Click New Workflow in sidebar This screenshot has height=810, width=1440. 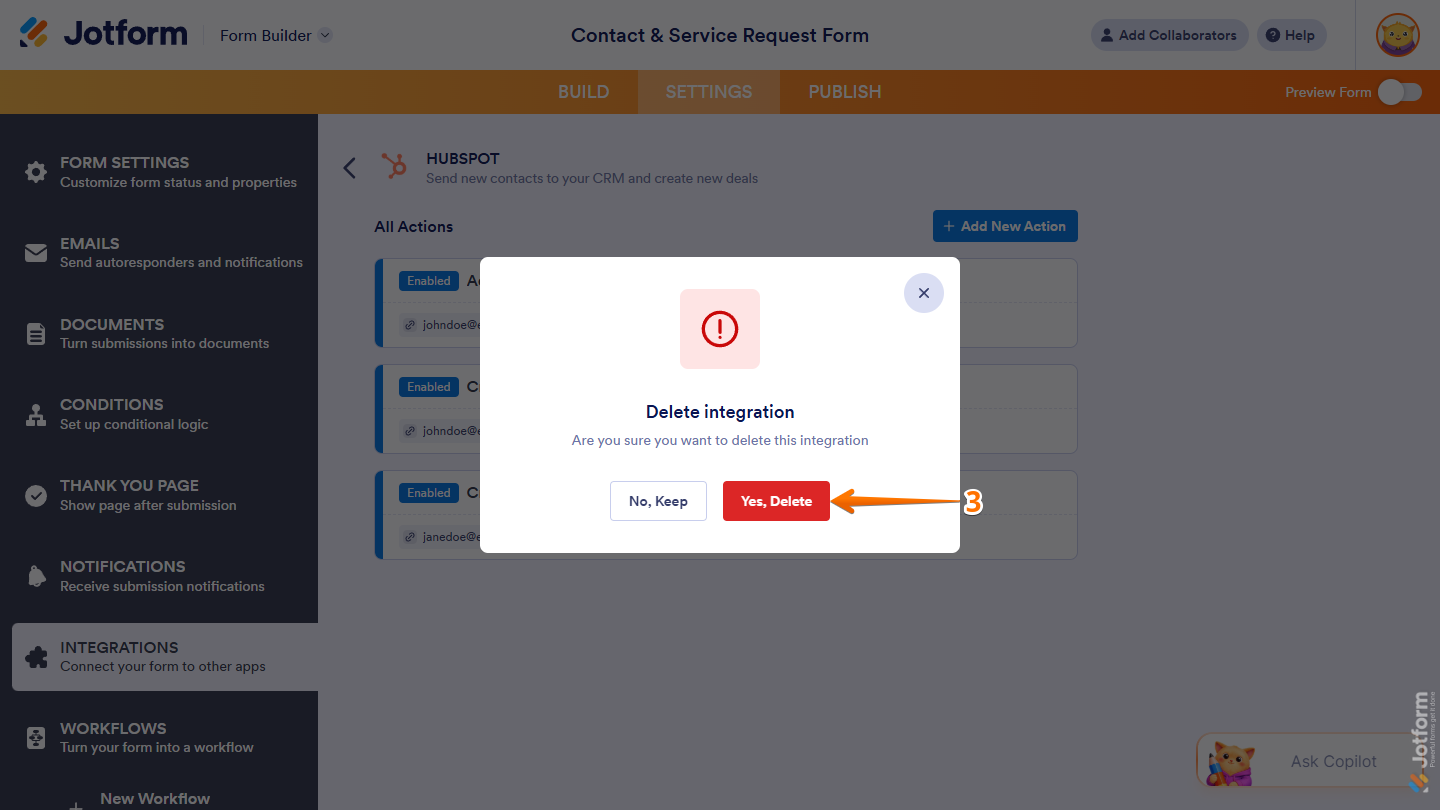(x=155, y=799)
